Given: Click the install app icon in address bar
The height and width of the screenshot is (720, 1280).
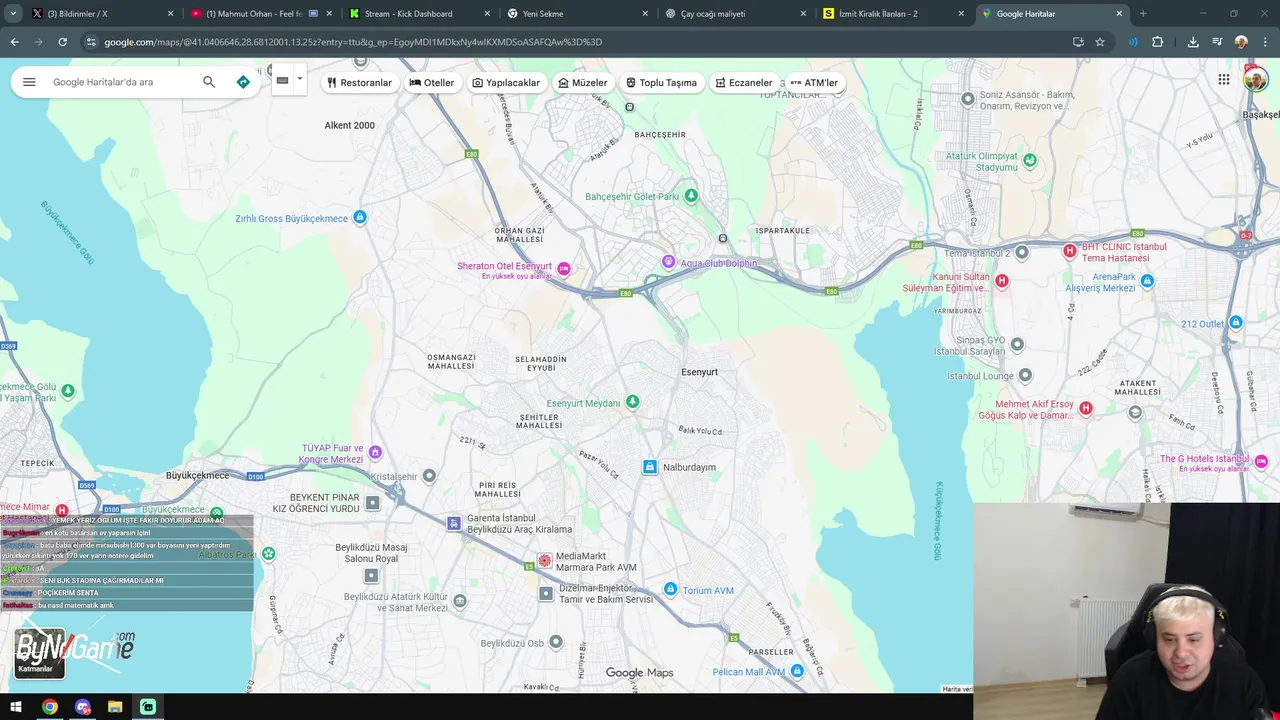Looking at the screenshot, I should [x=1078, y=42].
